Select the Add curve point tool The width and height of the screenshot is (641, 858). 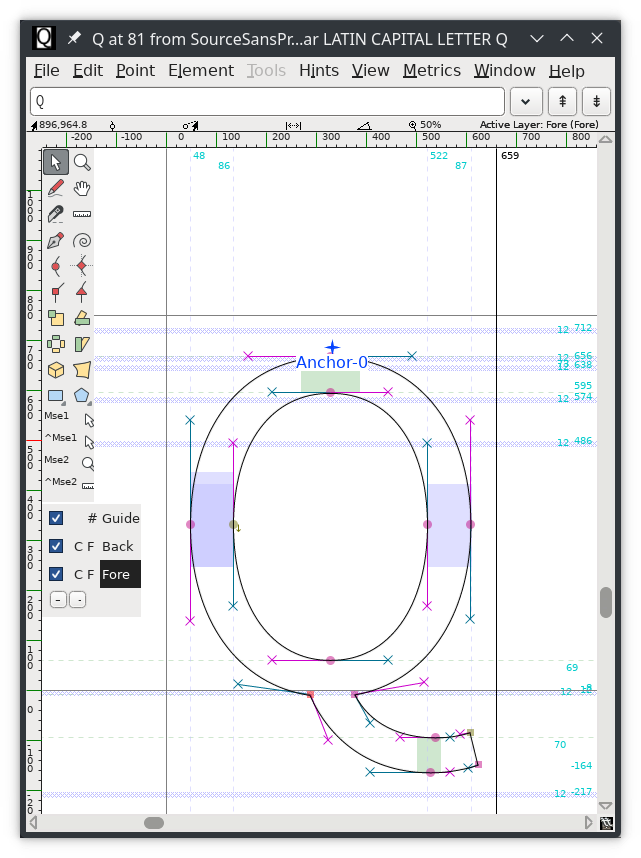tap(56, 266)
